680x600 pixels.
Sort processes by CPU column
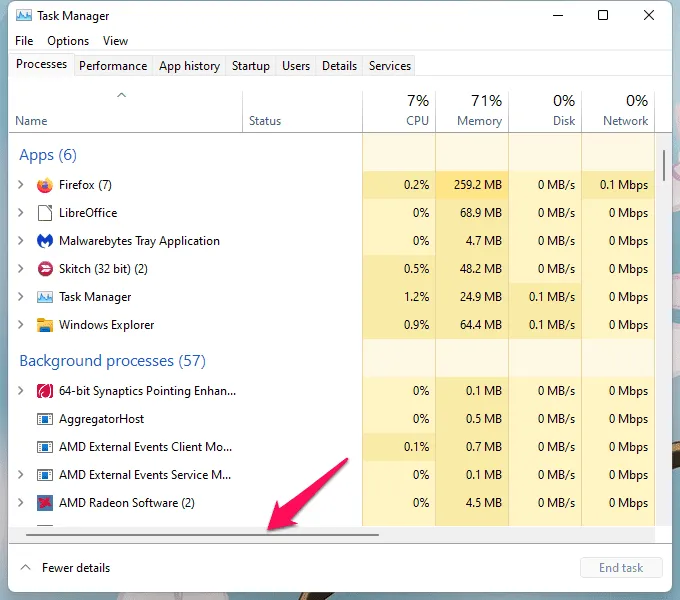click(x=399, y=111)
